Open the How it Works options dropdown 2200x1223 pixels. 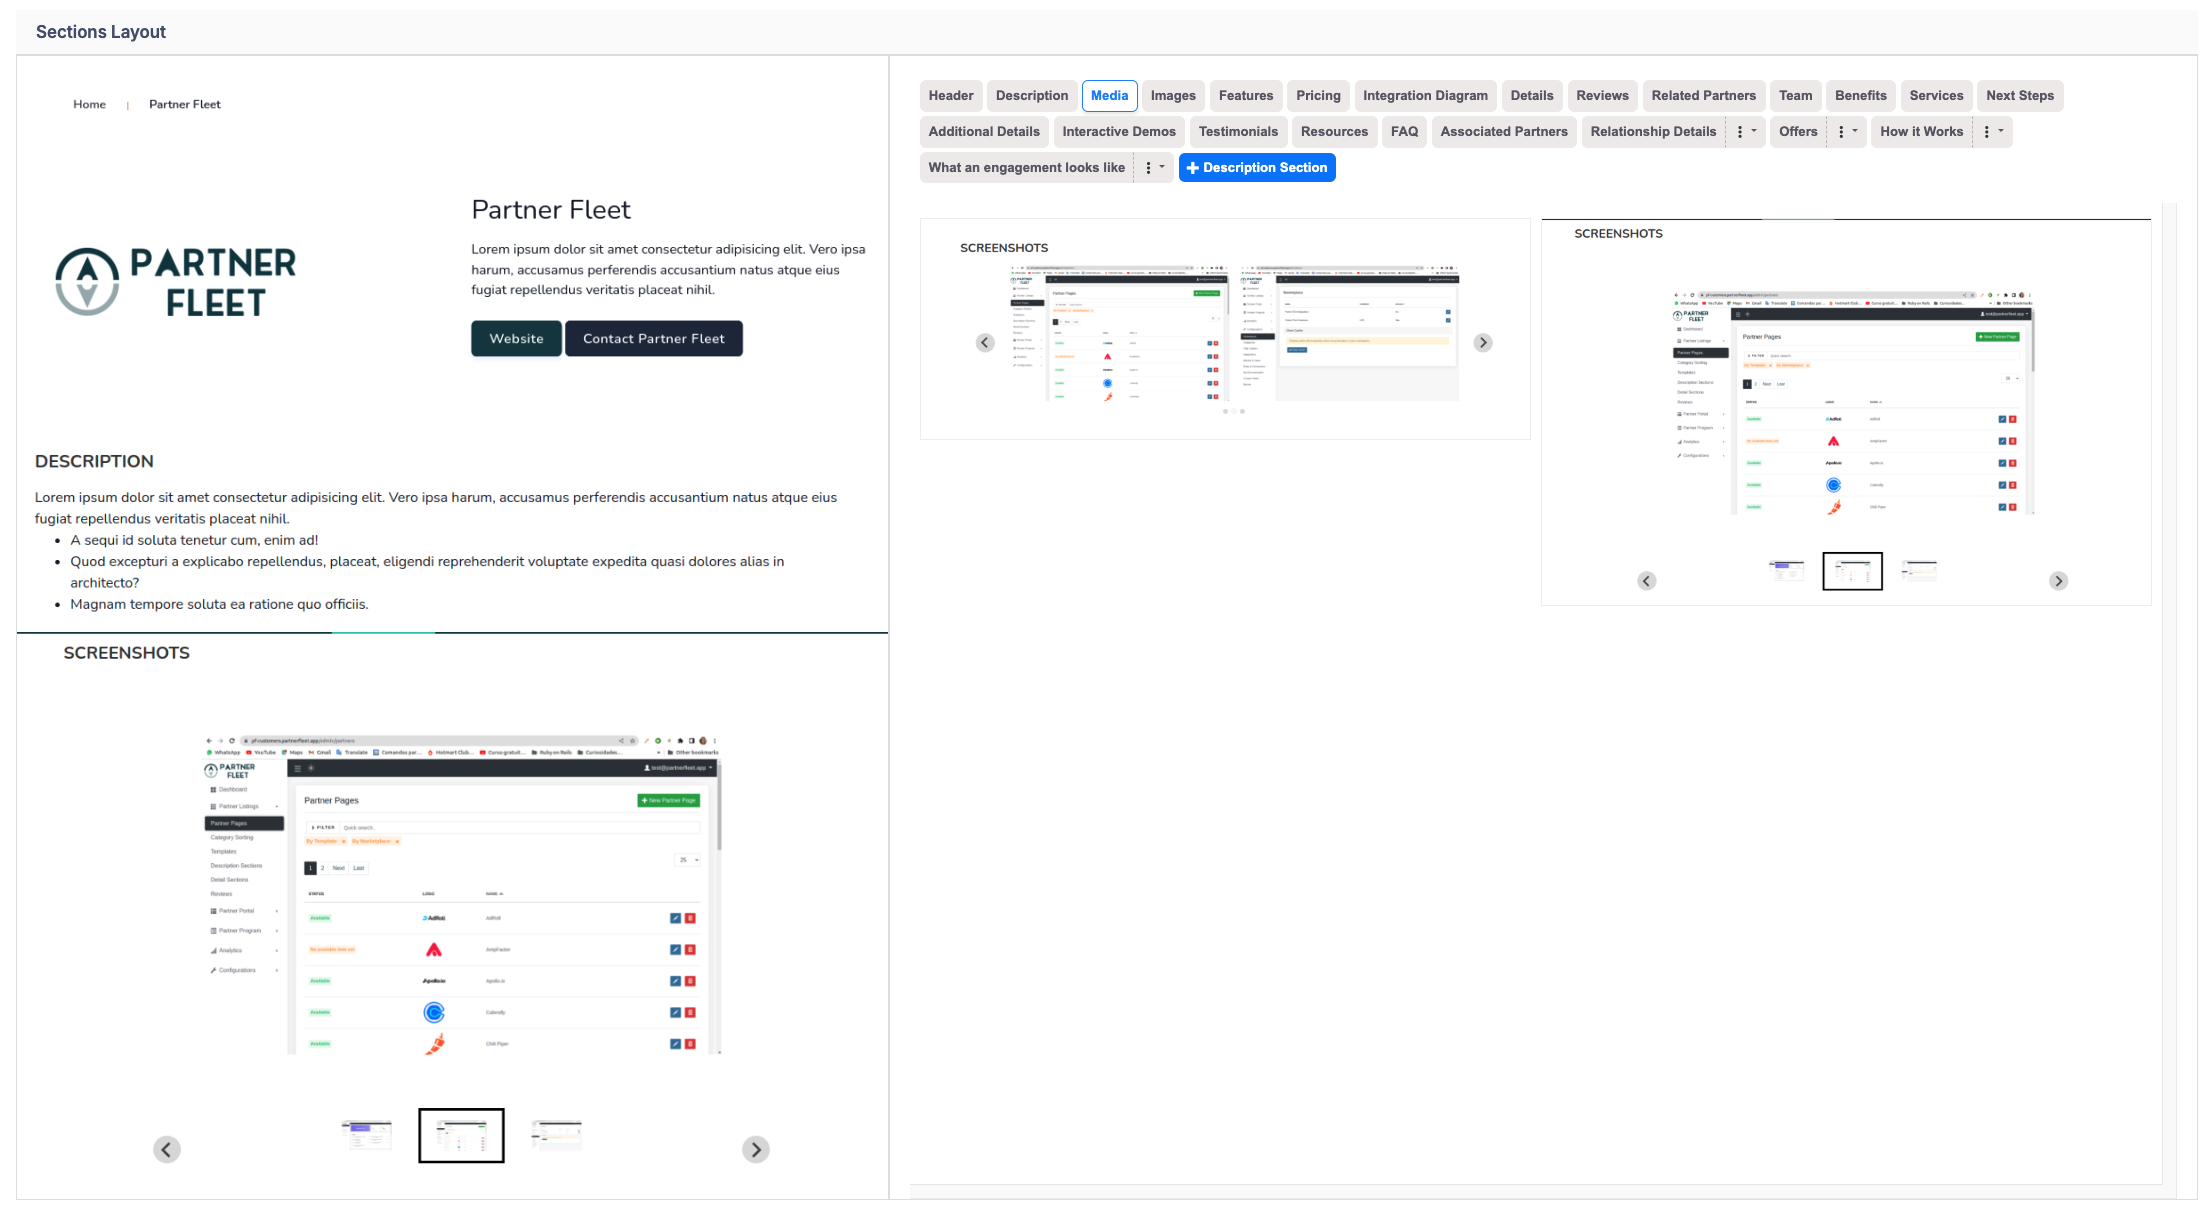pyautogui.click(x=1993, y=132)
